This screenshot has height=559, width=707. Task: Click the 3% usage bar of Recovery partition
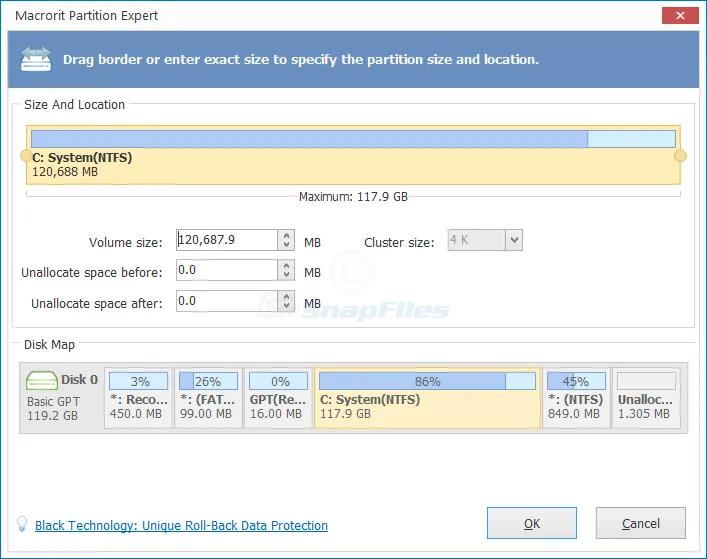(138, 381)
